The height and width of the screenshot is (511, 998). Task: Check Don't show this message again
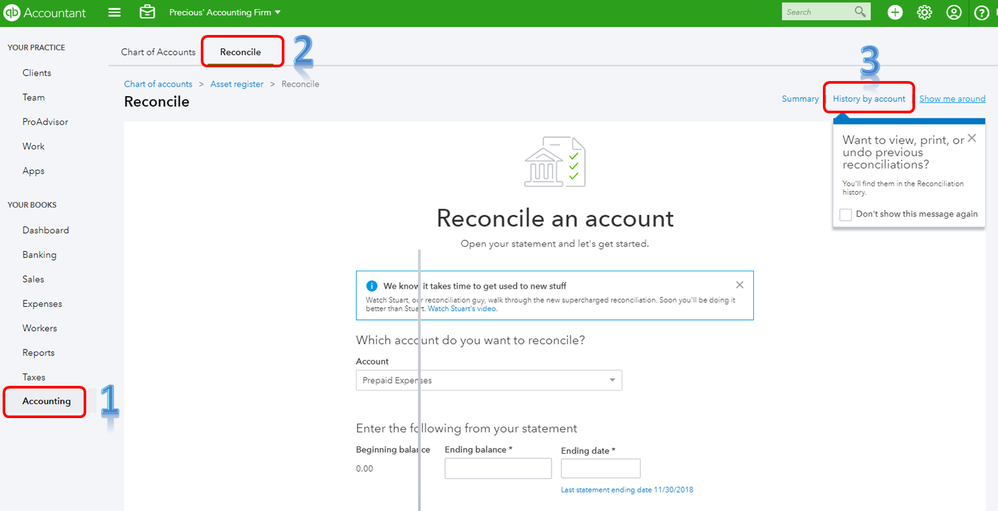tap(845, 214)
